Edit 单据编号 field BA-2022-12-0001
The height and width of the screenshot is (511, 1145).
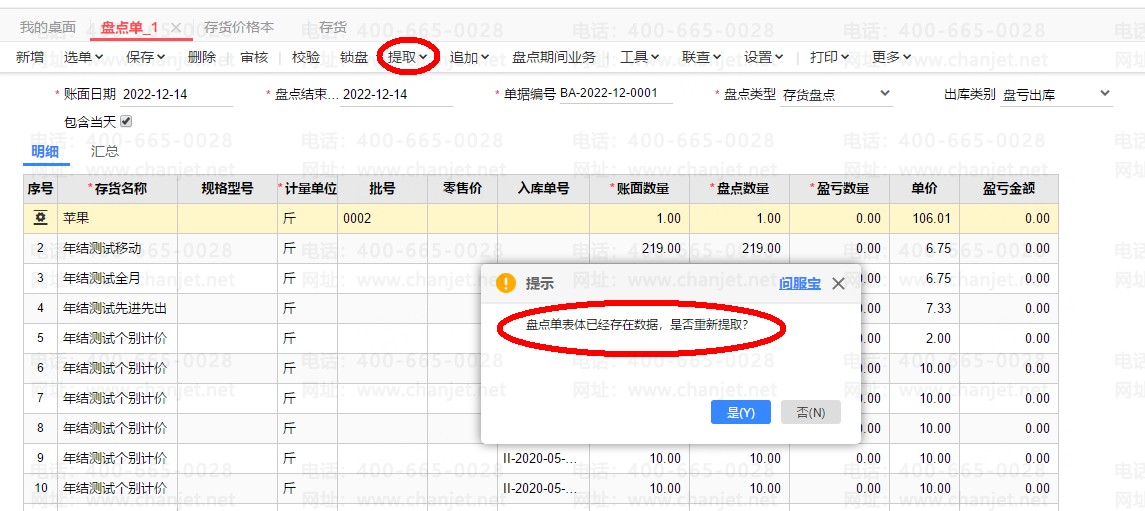tap(616, 93)
